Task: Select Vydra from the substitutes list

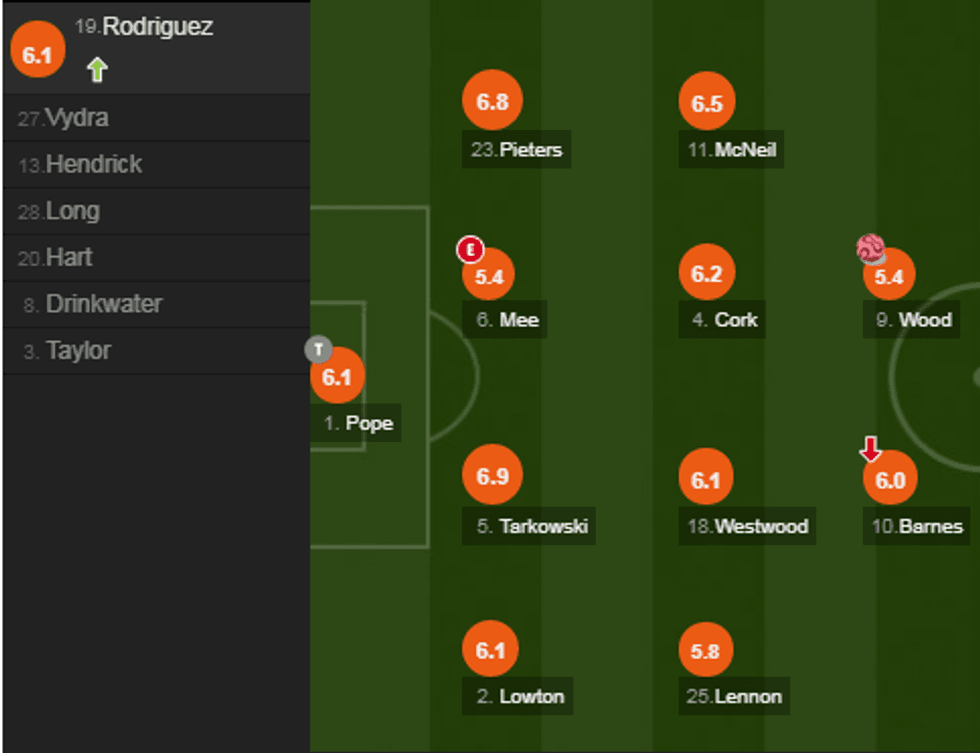Action: point(77,118)
